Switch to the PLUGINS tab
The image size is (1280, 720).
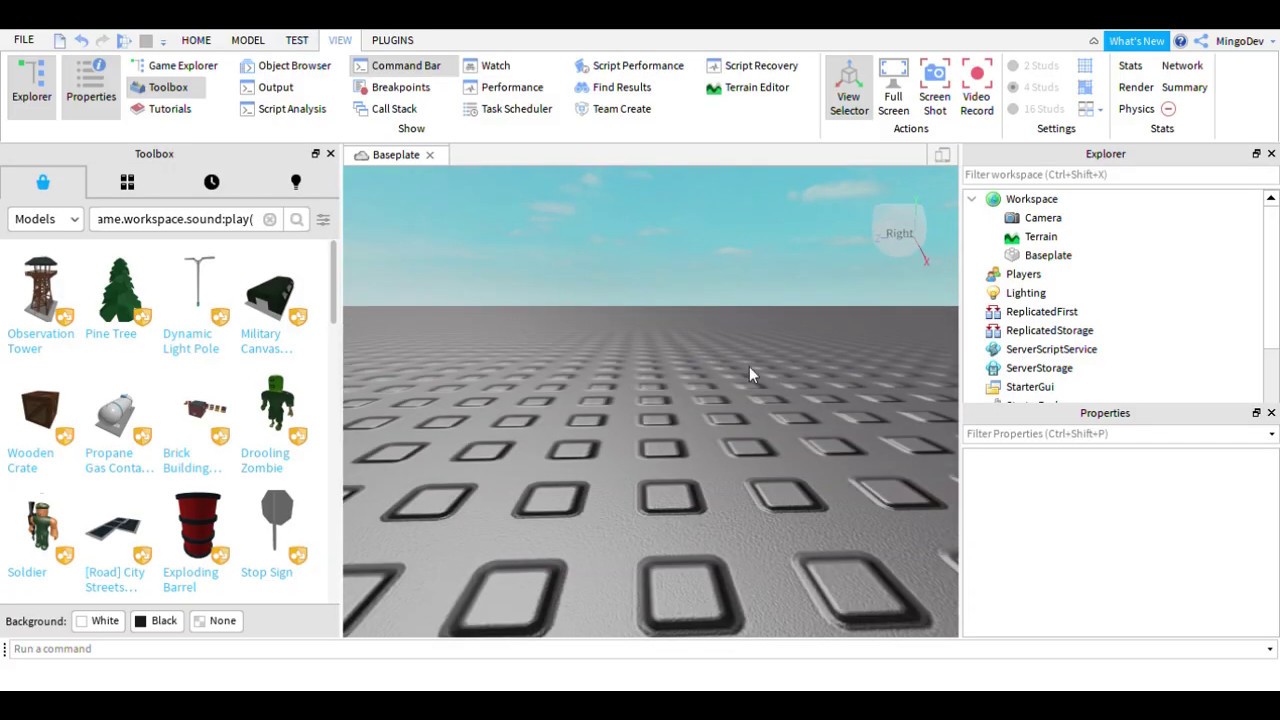point(392,40)
